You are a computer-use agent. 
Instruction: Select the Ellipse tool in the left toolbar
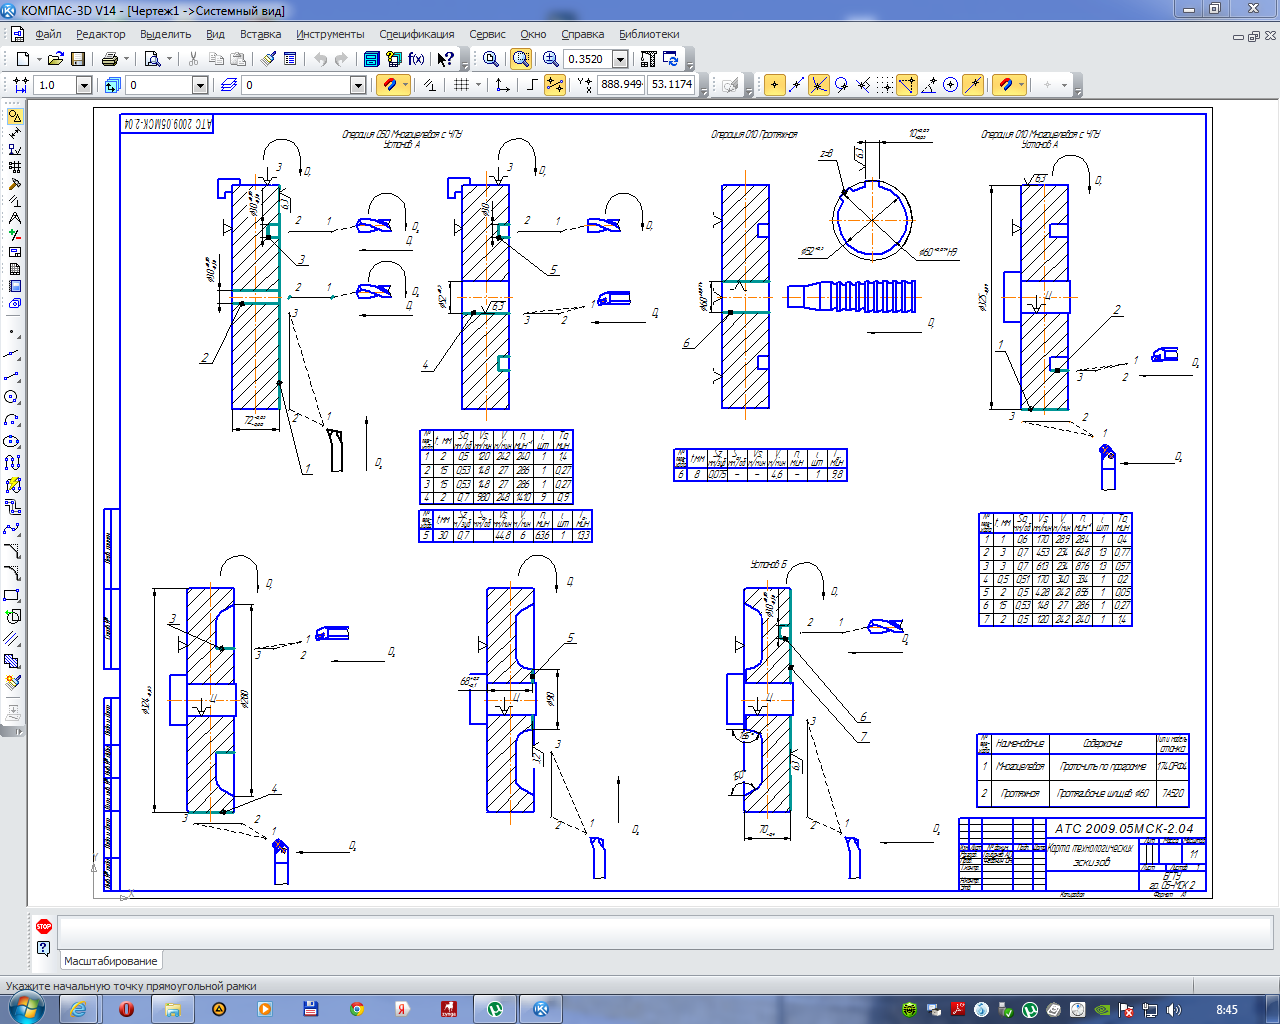(x=12, y=441)
